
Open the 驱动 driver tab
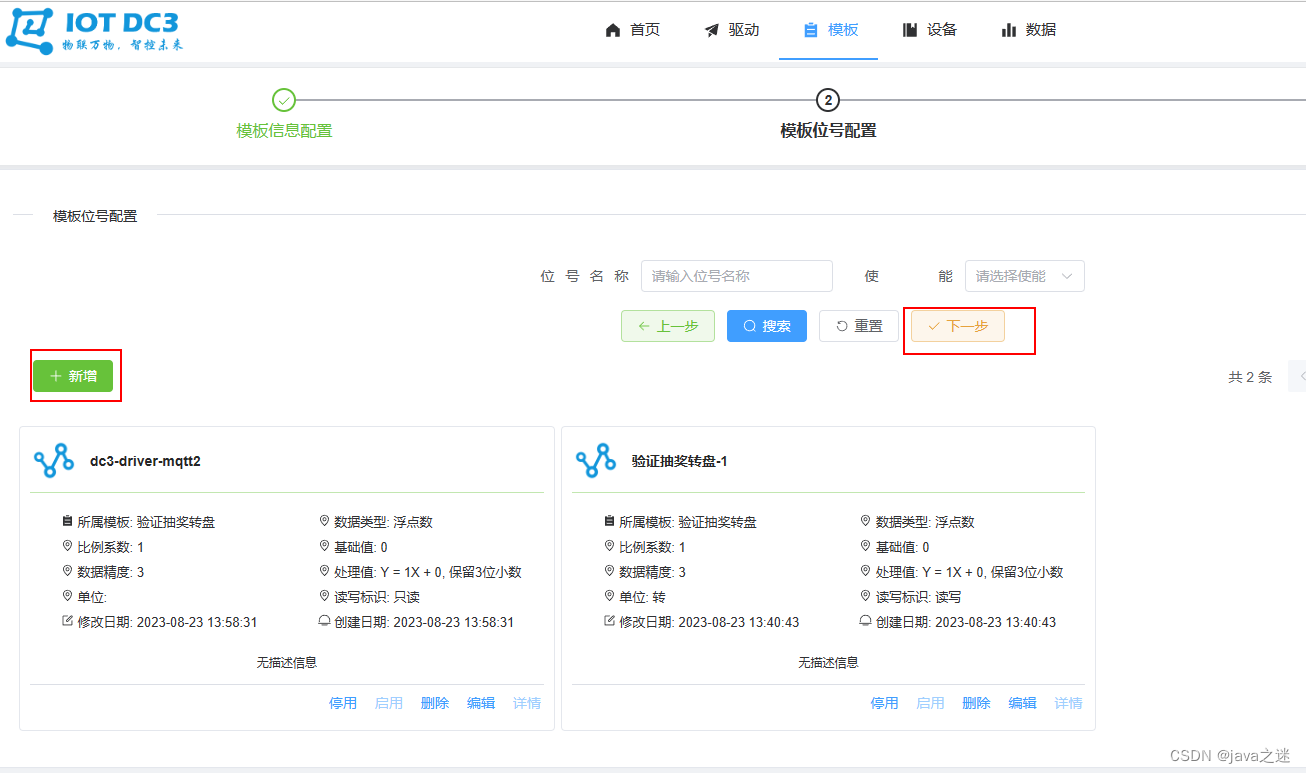click(x=732, y=30)
